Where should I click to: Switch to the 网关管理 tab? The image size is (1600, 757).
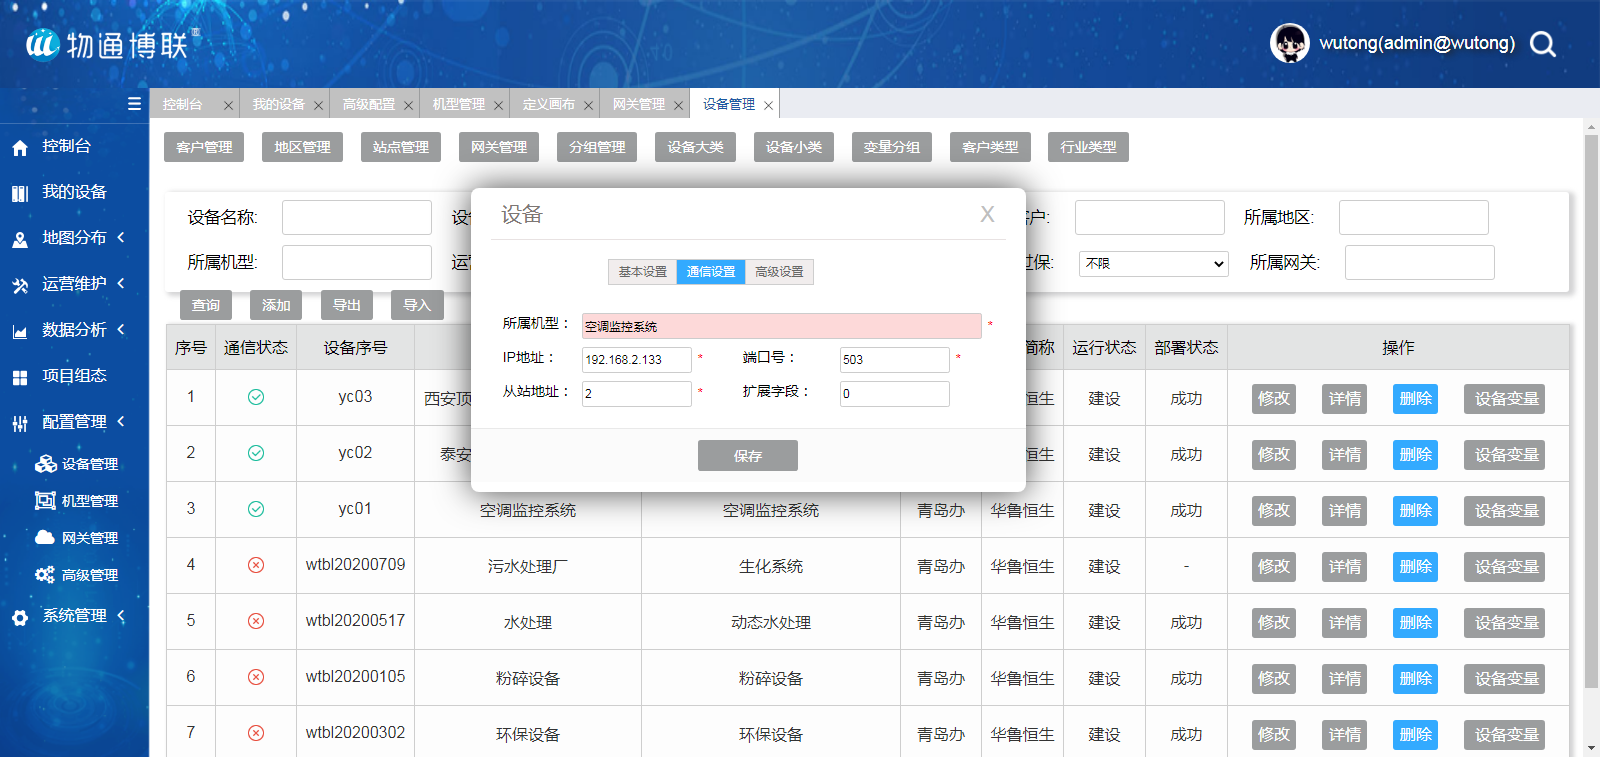645,104
